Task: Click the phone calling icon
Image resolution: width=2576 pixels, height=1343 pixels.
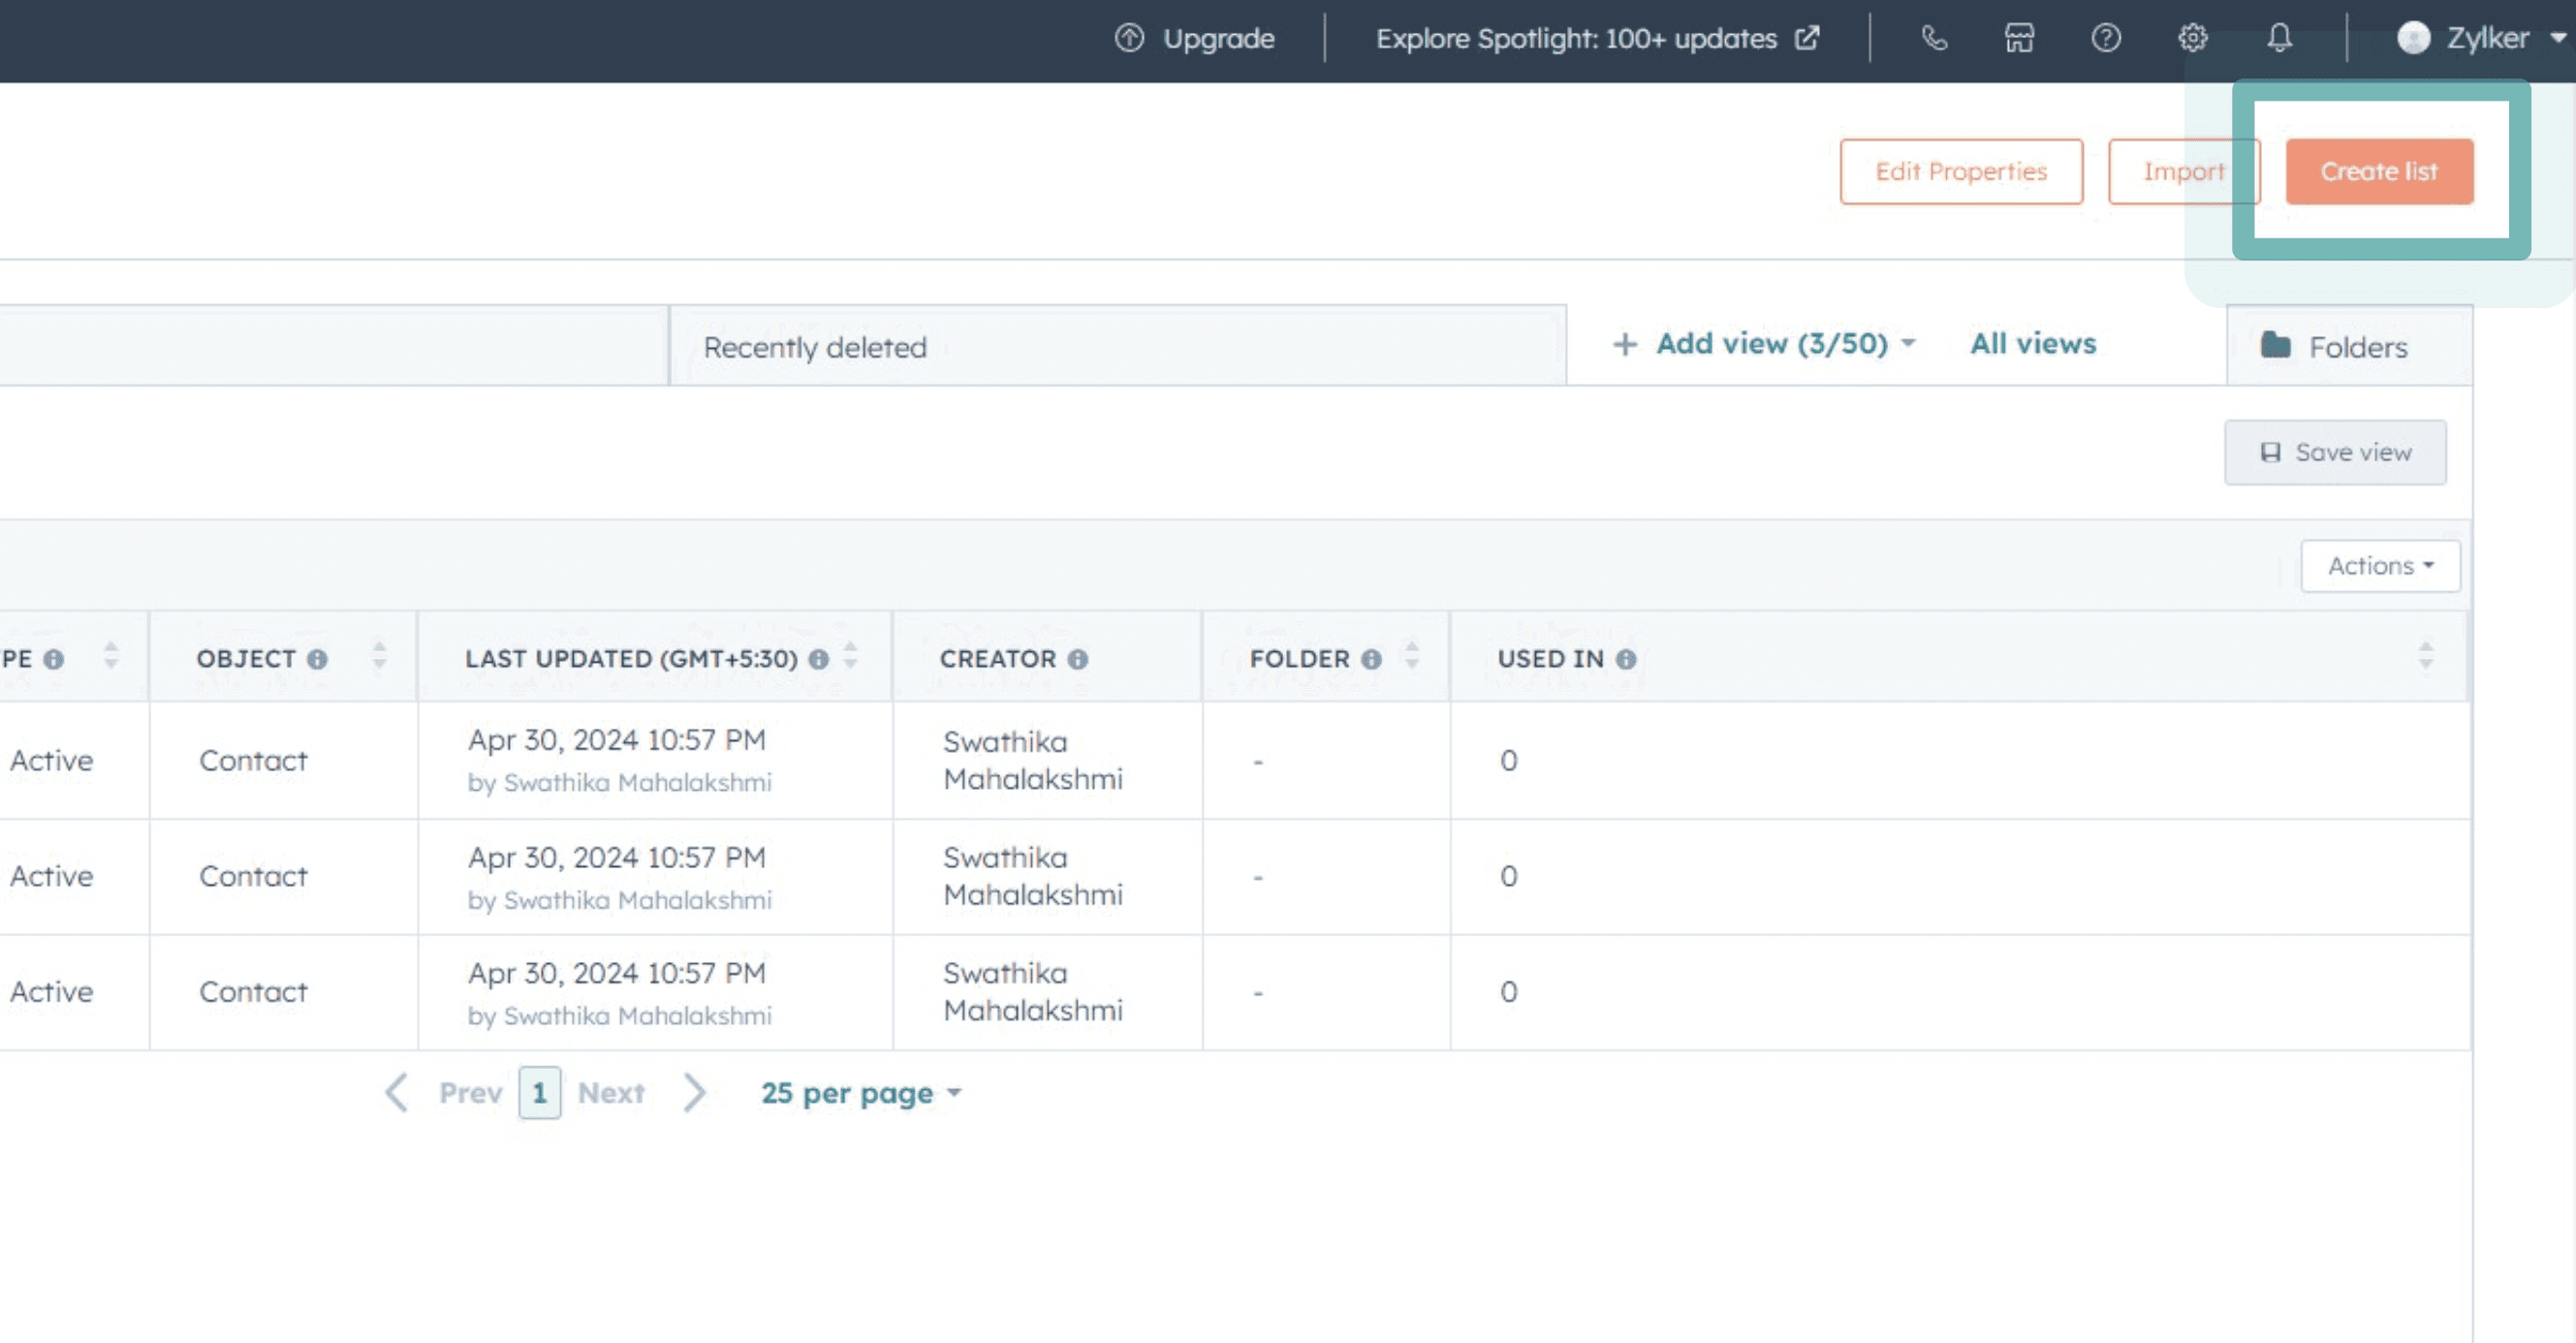Action: (x=1934, y=38)
